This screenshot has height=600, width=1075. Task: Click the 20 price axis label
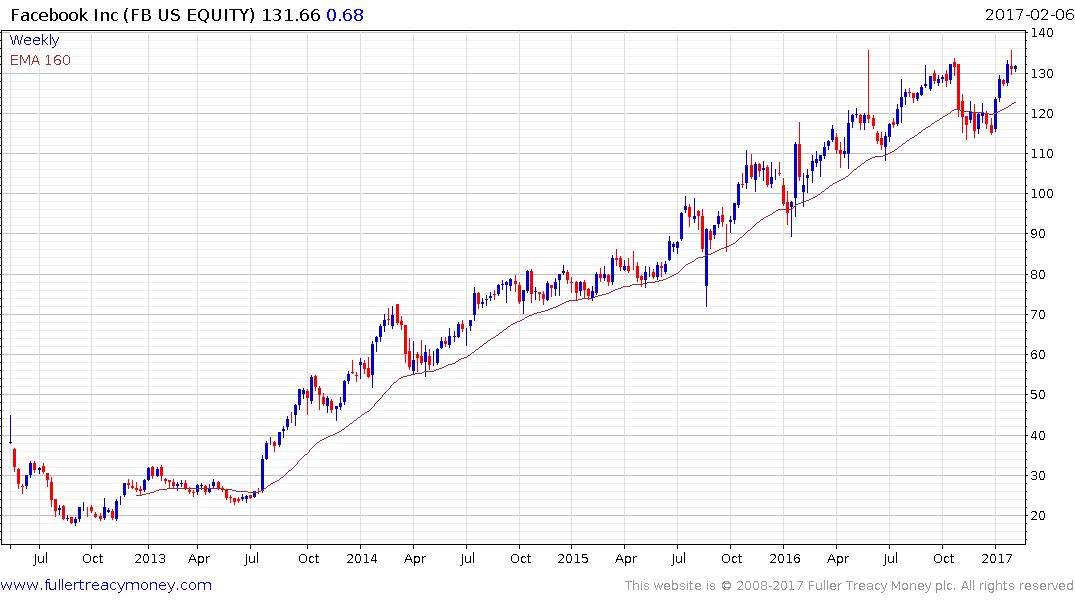(1038, 516)
